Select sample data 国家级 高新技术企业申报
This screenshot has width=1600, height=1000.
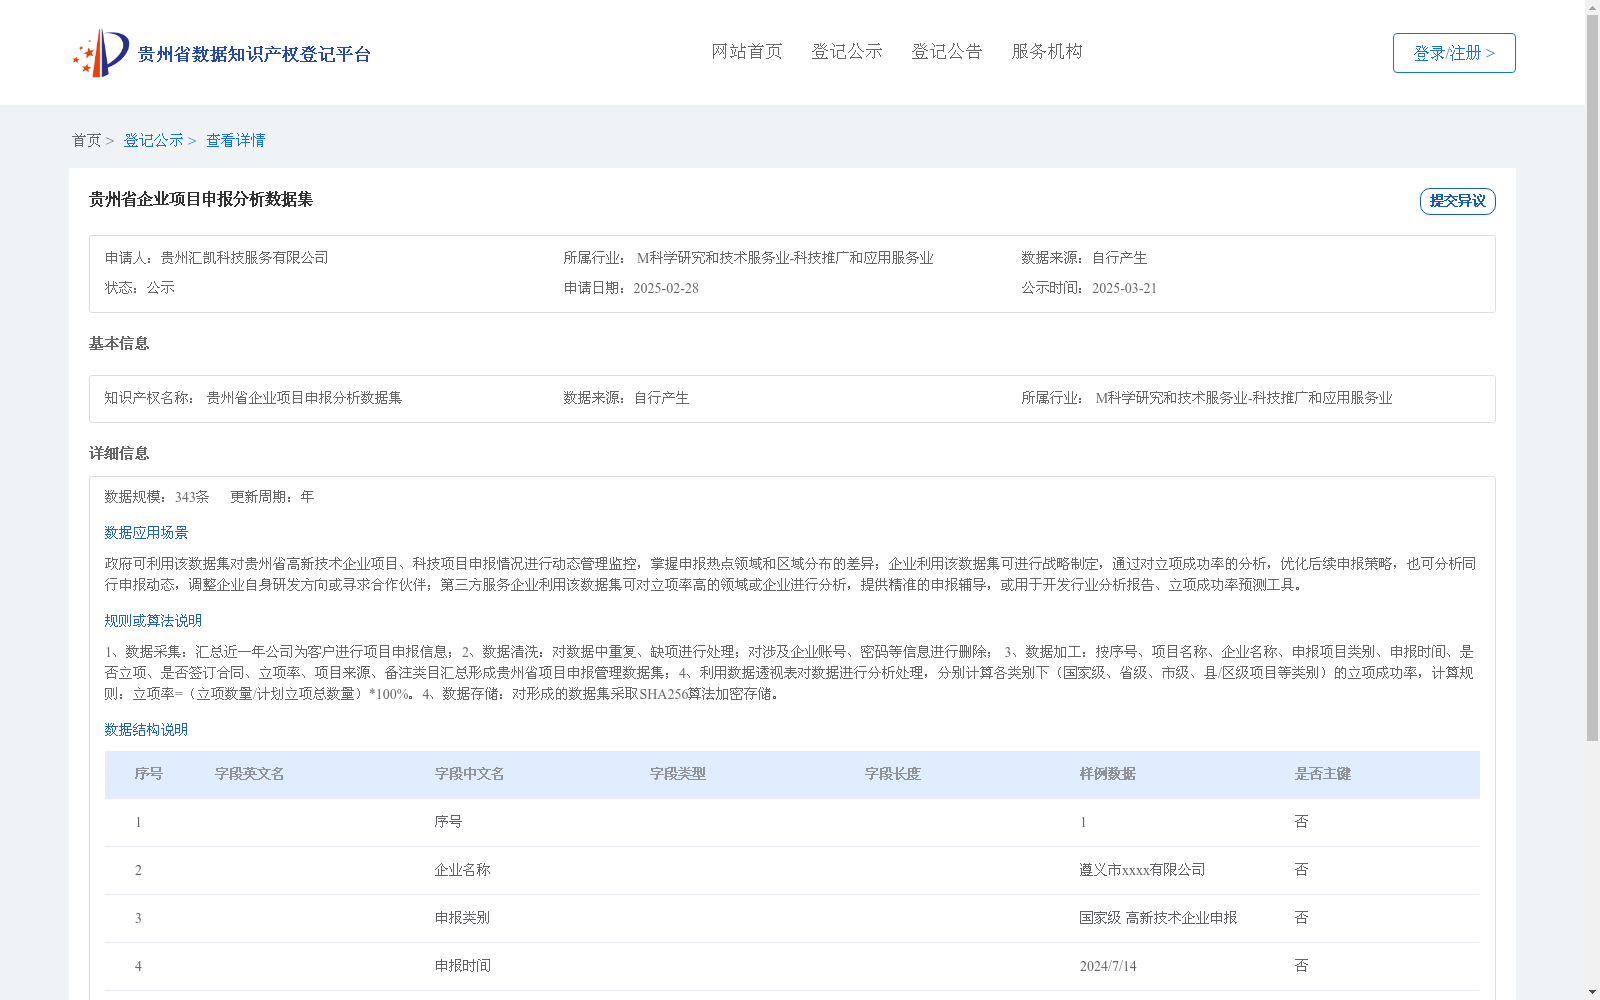point(1158,918)
